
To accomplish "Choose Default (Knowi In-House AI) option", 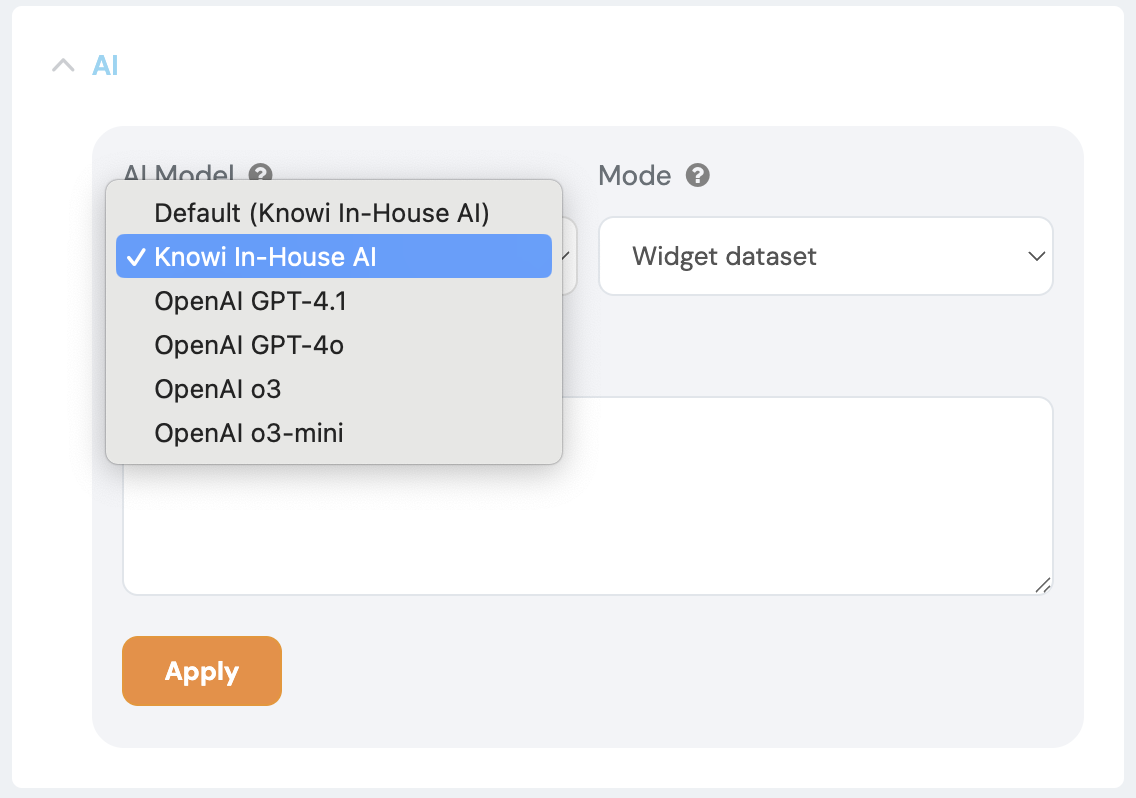I will click(x=321, y=213).
